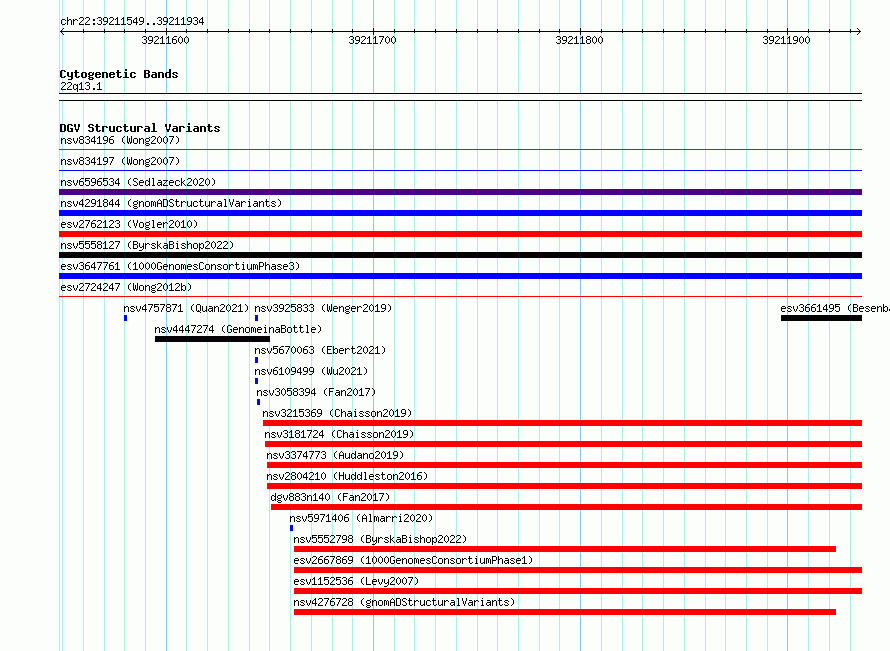Open variant label dgv883n140 (Fan2017)
This screenshot has width=890, height=651.
pos(330,497)
